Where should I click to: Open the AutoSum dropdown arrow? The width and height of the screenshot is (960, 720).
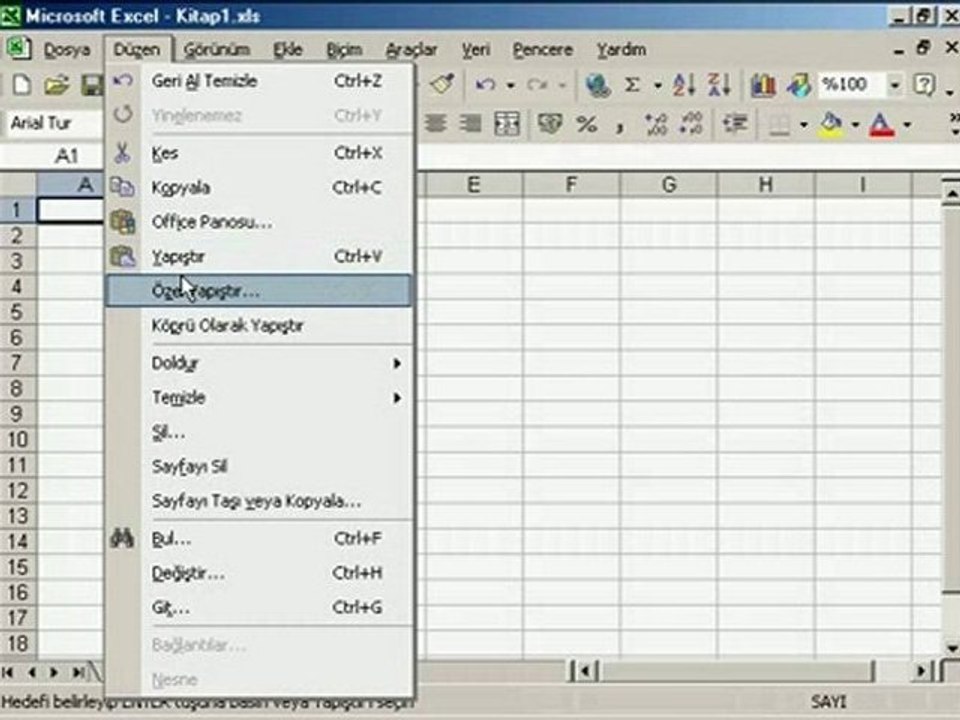[658, 85]
